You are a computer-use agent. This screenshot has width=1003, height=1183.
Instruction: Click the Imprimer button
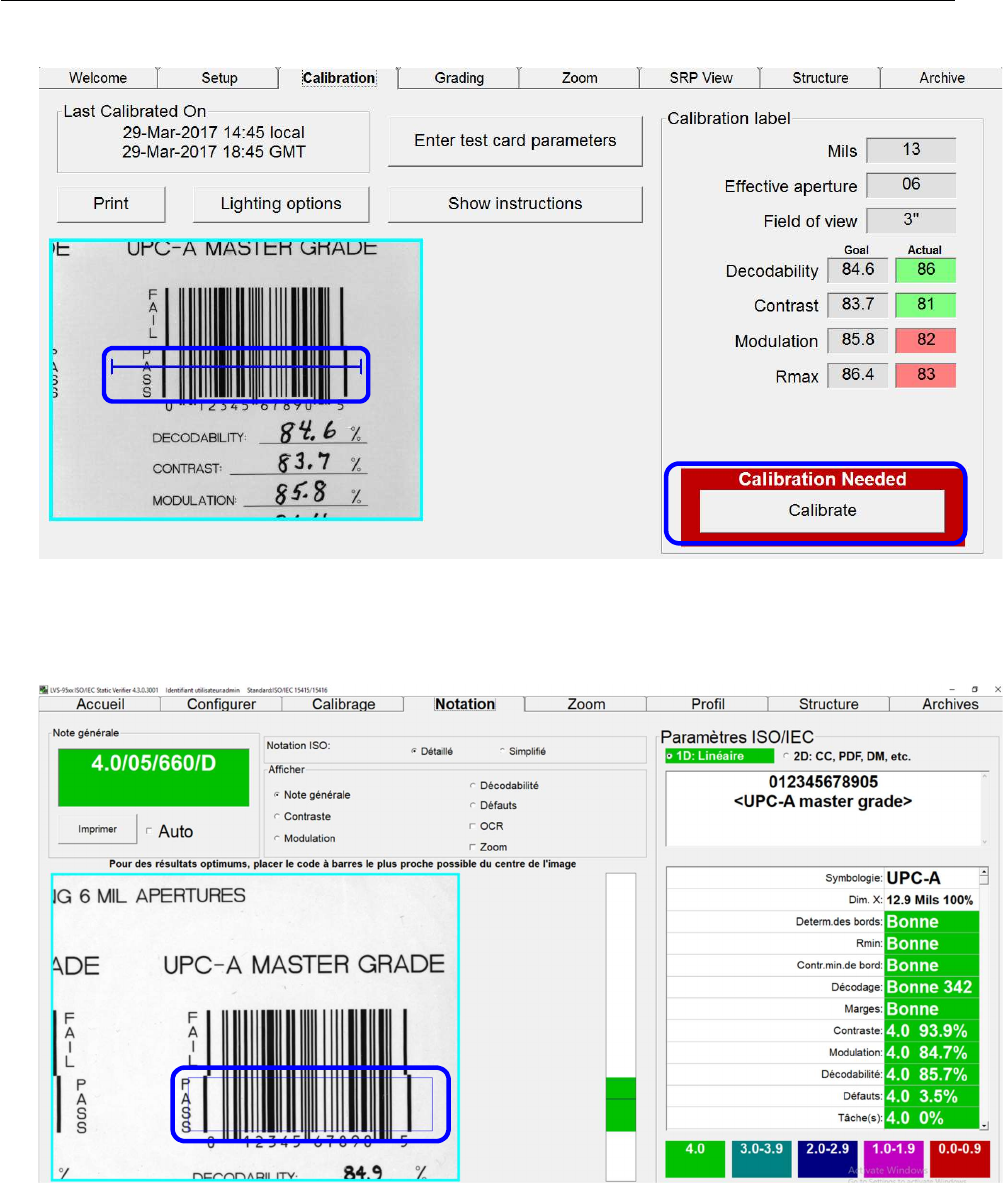97,829
